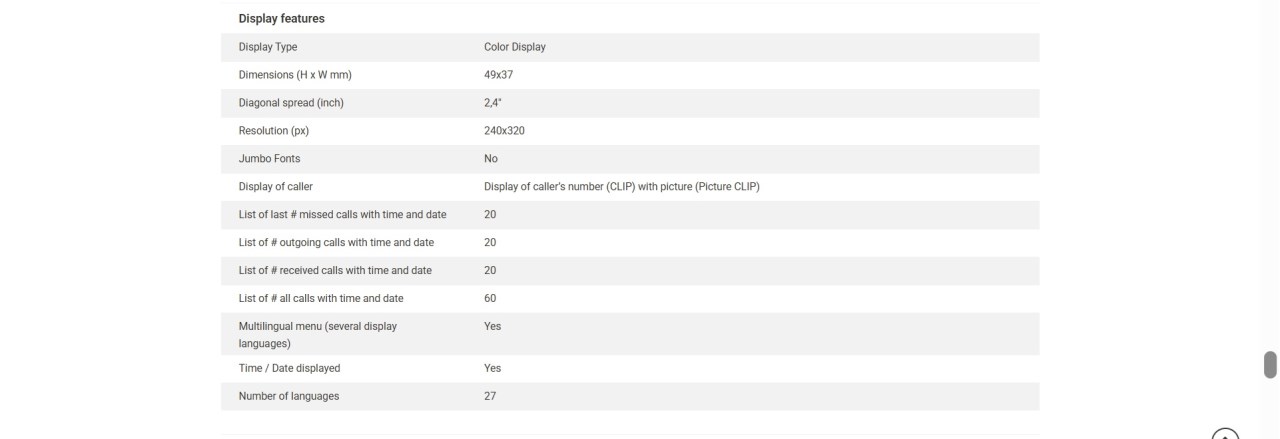Click the Color Display value

(x=515, y=47)
